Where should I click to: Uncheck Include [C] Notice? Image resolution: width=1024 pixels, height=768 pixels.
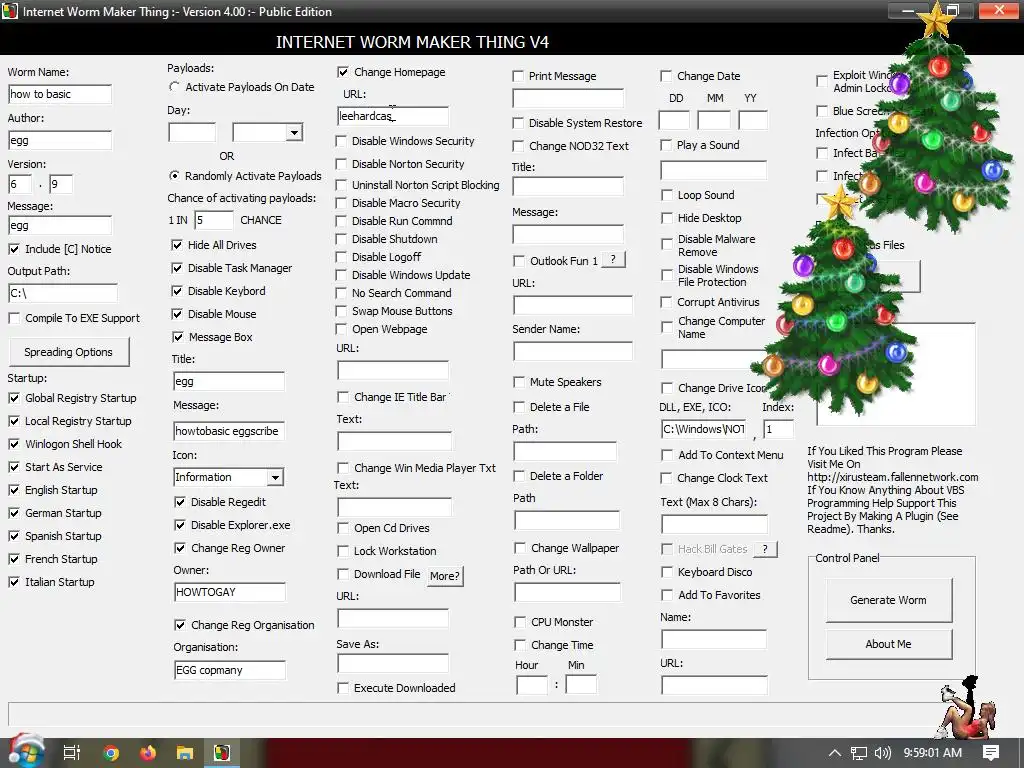(x=14, y=249)
